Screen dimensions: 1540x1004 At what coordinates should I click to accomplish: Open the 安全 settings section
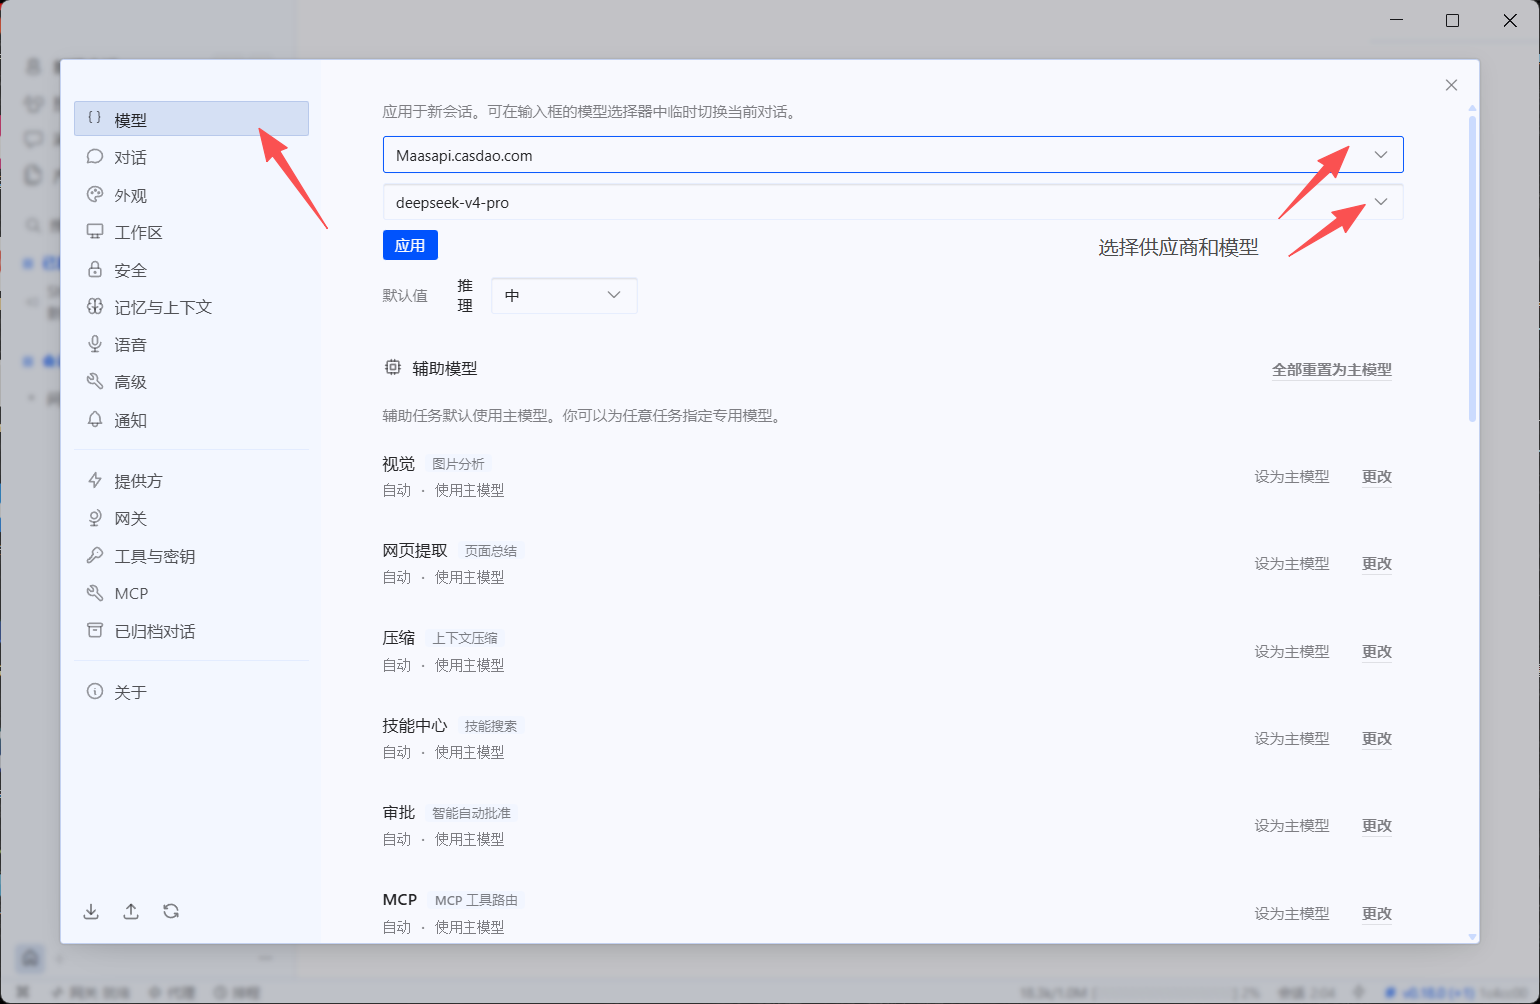pyautogui.click(x=191, y=270)
